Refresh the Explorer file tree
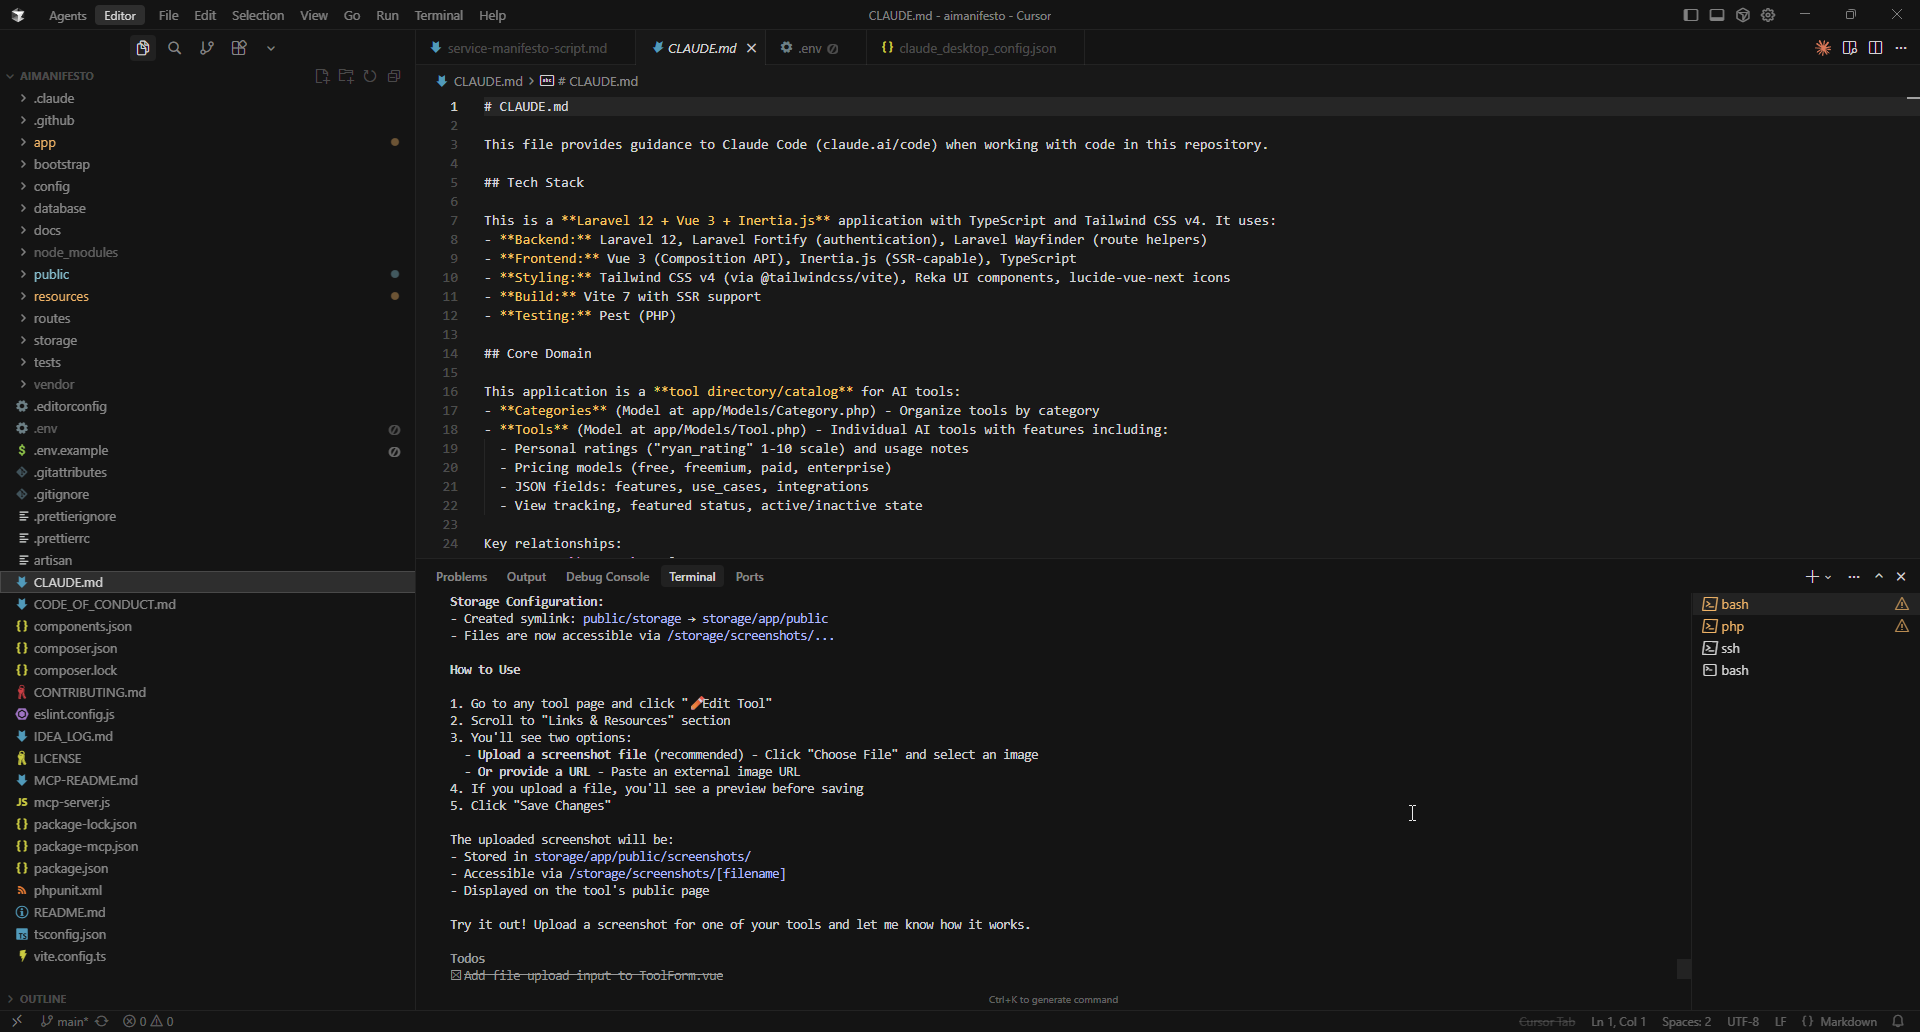This screenshot has width=1920, height=1032. (370, 76)
